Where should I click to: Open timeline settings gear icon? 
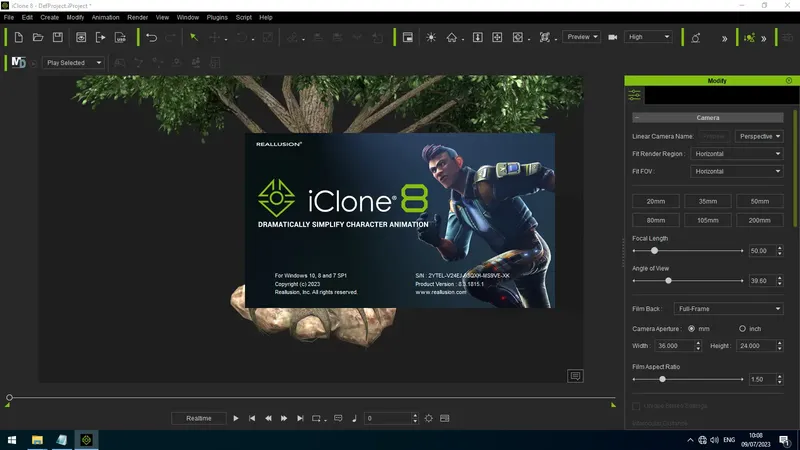tap(429, 418)
